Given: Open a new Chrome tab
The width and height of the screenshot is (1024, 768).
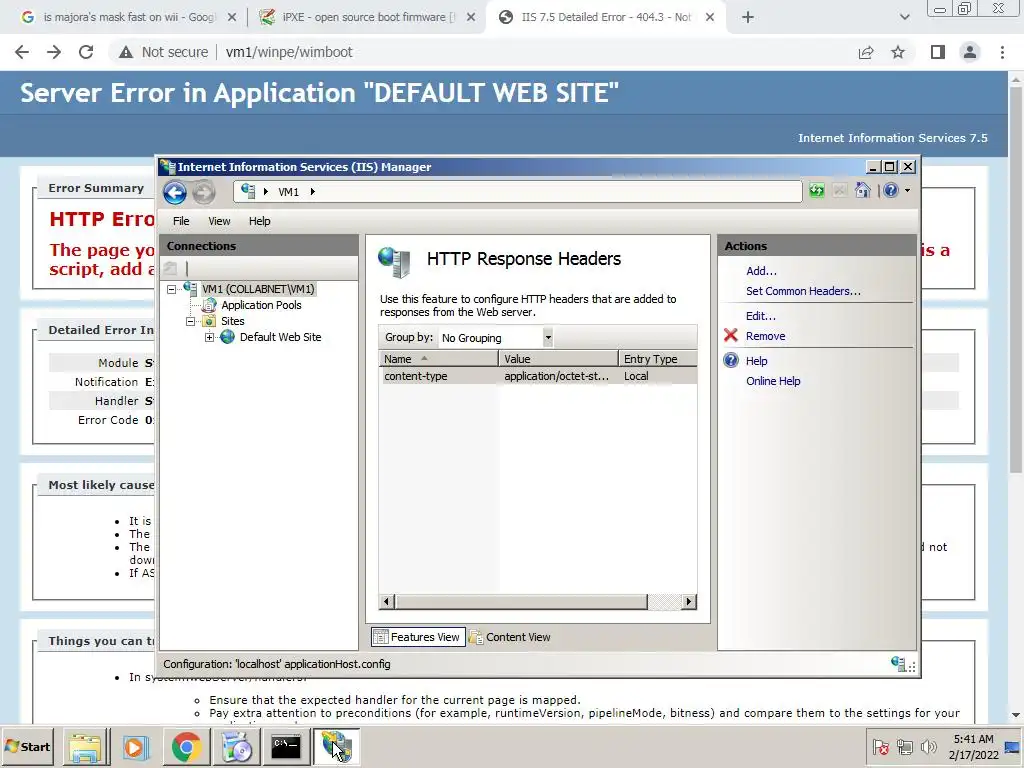Looking at the screenshot, I should tap(748, 18).
